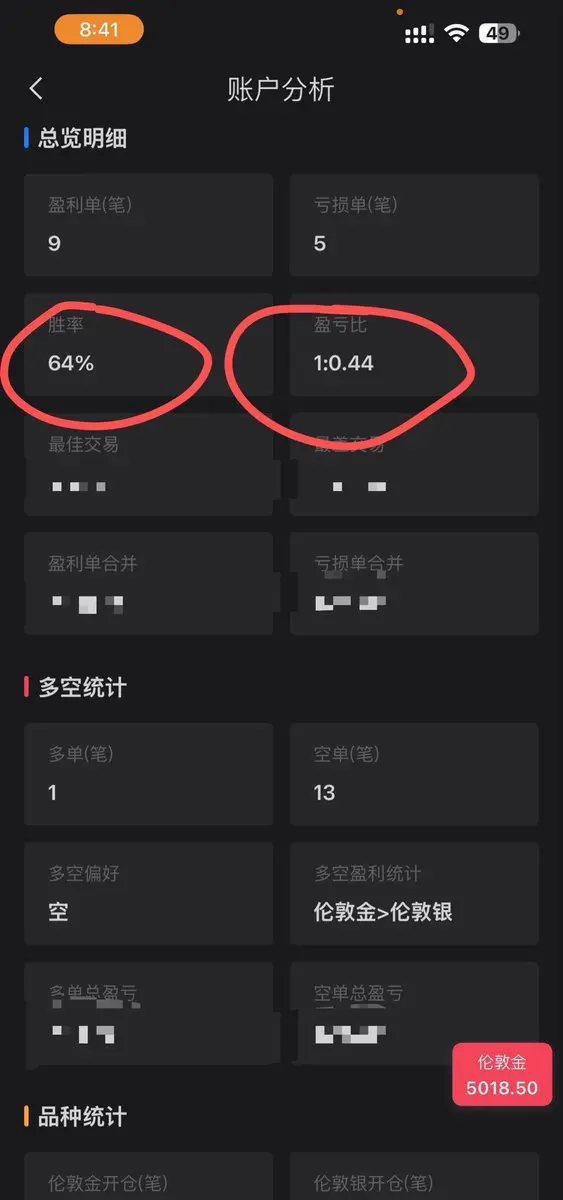
Task: Tap the Wi-Fi status icon
Action: pyautogui.click(x=458, y=33)
